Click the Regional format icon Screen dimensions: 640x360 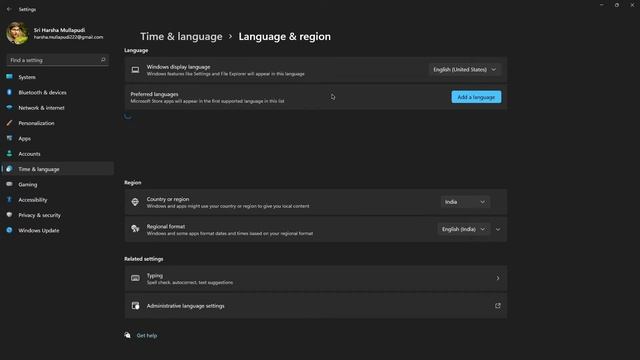135,229
